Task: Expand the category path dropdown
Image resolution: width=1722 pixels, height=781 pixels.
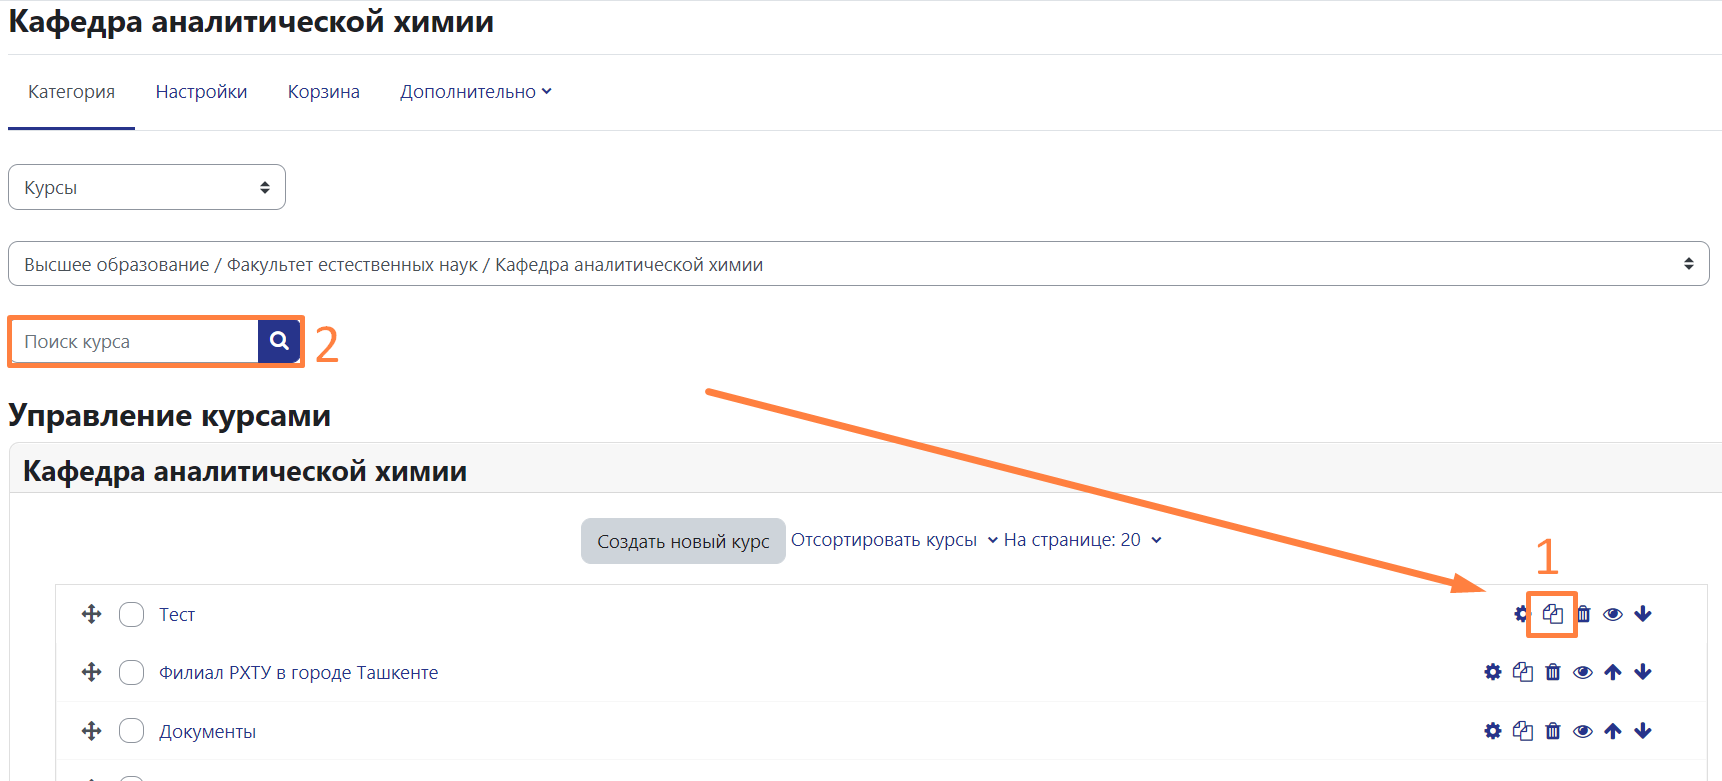Action: click(x=858, y=264)
